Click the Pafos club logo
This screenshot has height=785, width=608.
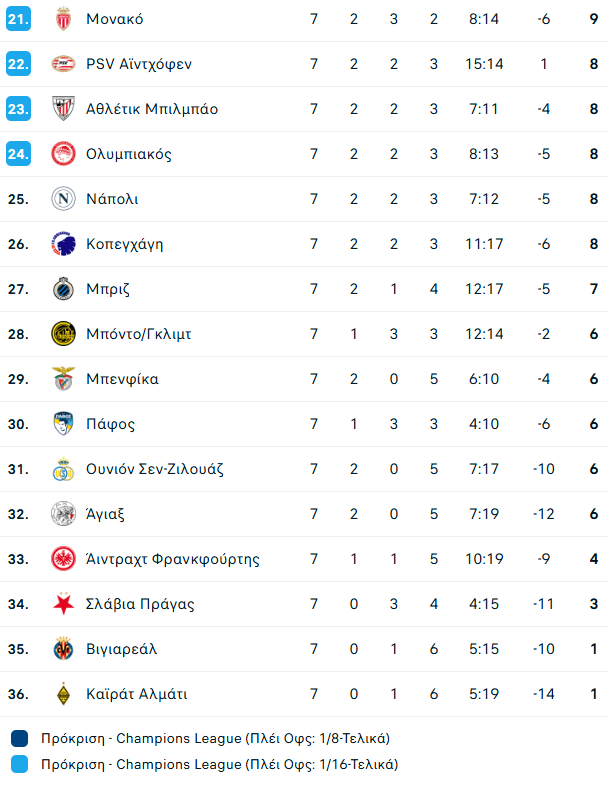coord(63,424)
